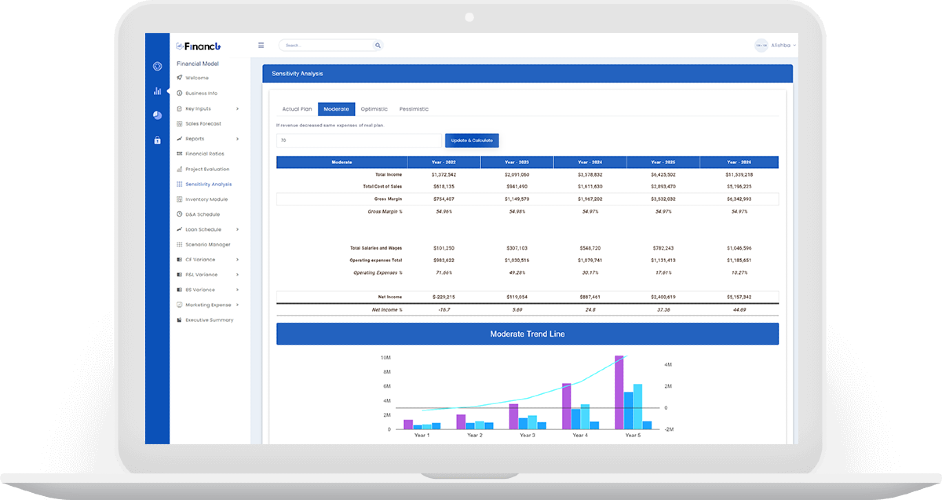Viewport: 942px width, 500px height.
Task: Click the Business Info circle icon
Action: pyautogui.click(x=179, y=93)
